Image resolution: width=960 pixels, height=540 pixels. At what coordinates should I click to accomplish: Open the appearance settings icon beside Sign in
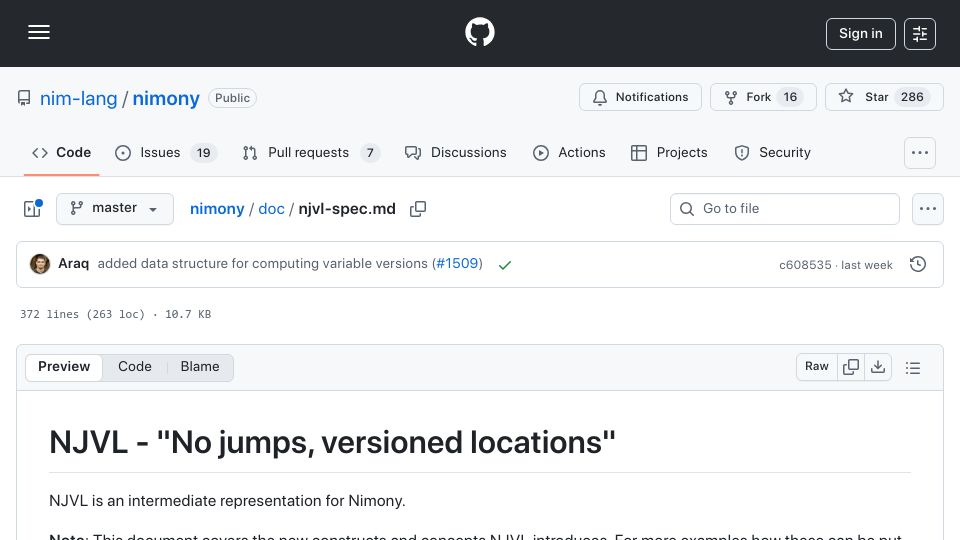coord(920,34)
